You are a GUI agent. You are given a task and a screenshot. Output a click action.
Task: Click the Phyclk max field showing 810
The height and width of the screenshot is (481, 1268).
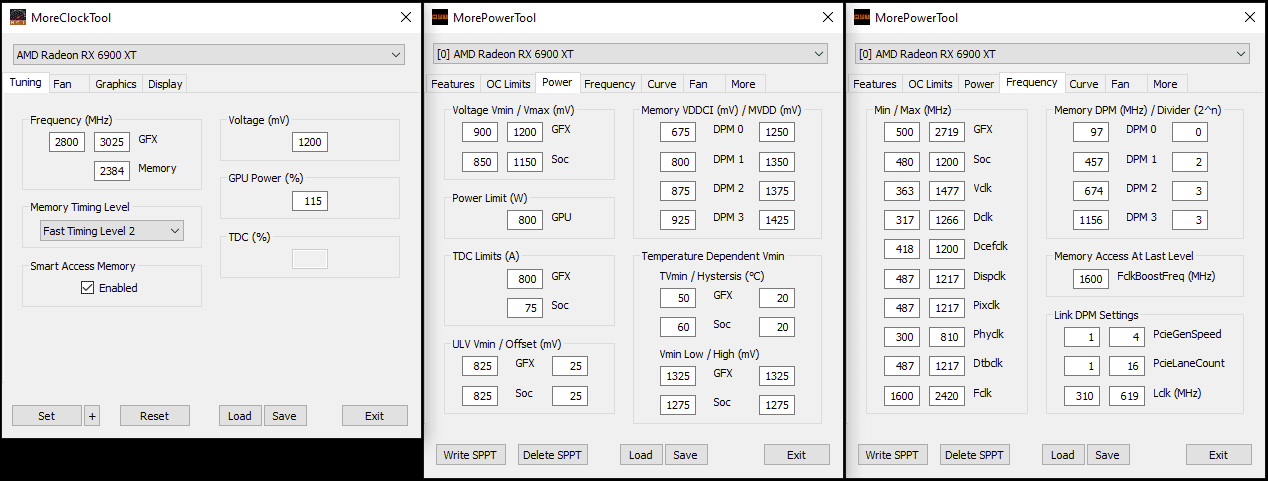click(x=947, y=338)
